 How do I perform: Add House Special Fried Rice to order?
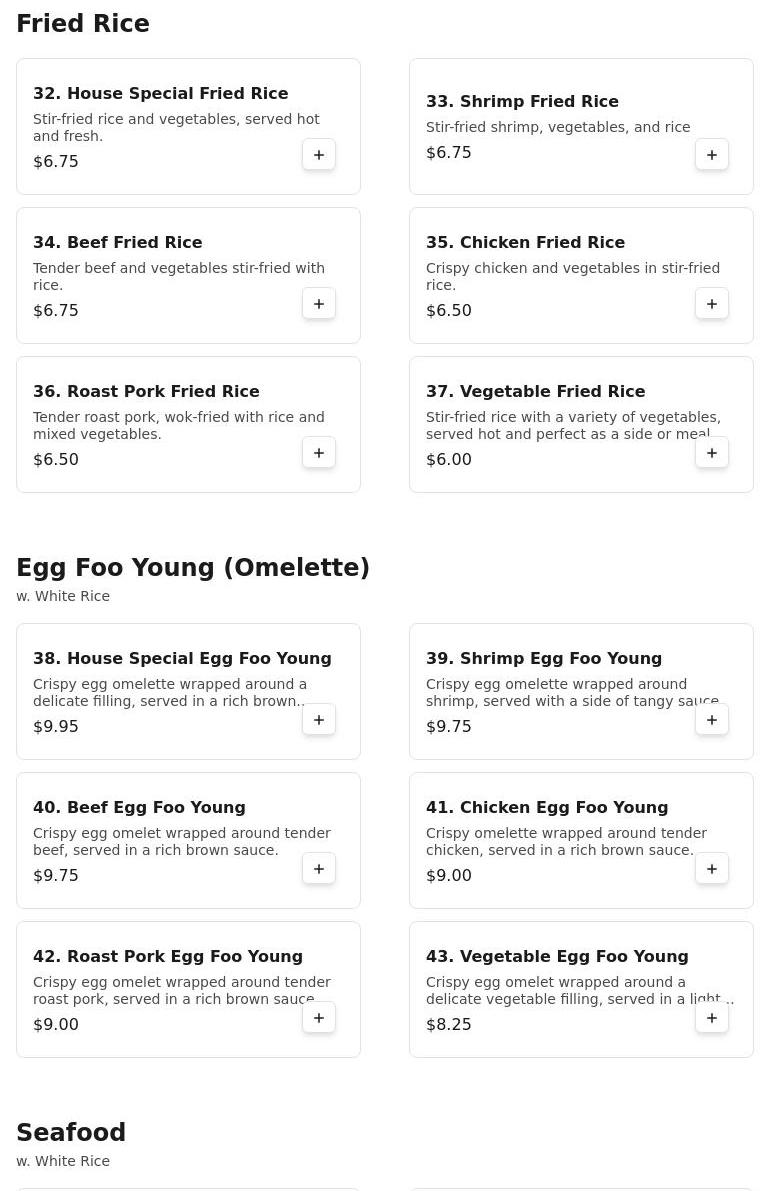(319, 155)
